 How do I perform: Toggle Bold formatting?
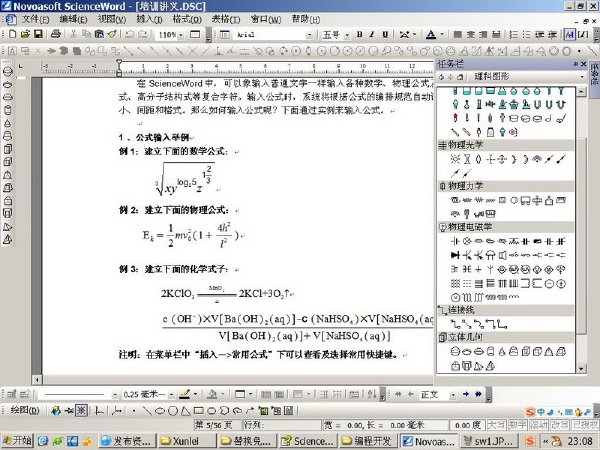click(x=359, y=34)
